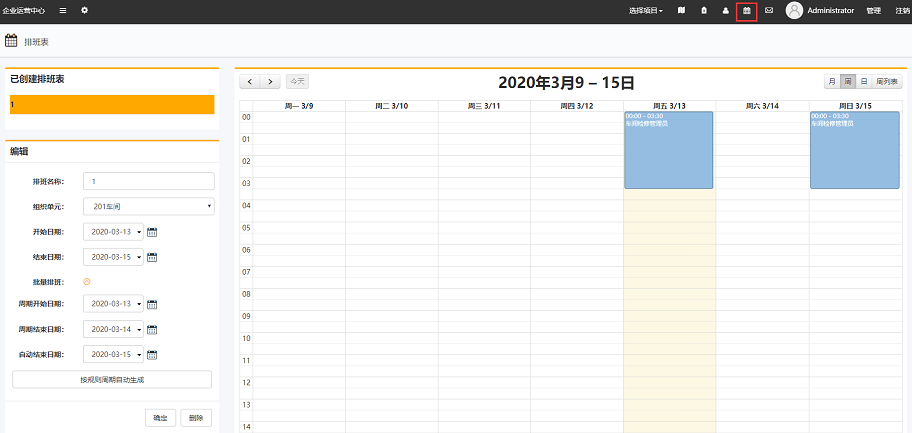Screen dimensions: 912x433
Task: Expand the 结束日期 date dropdown
Action: point(139,257)
